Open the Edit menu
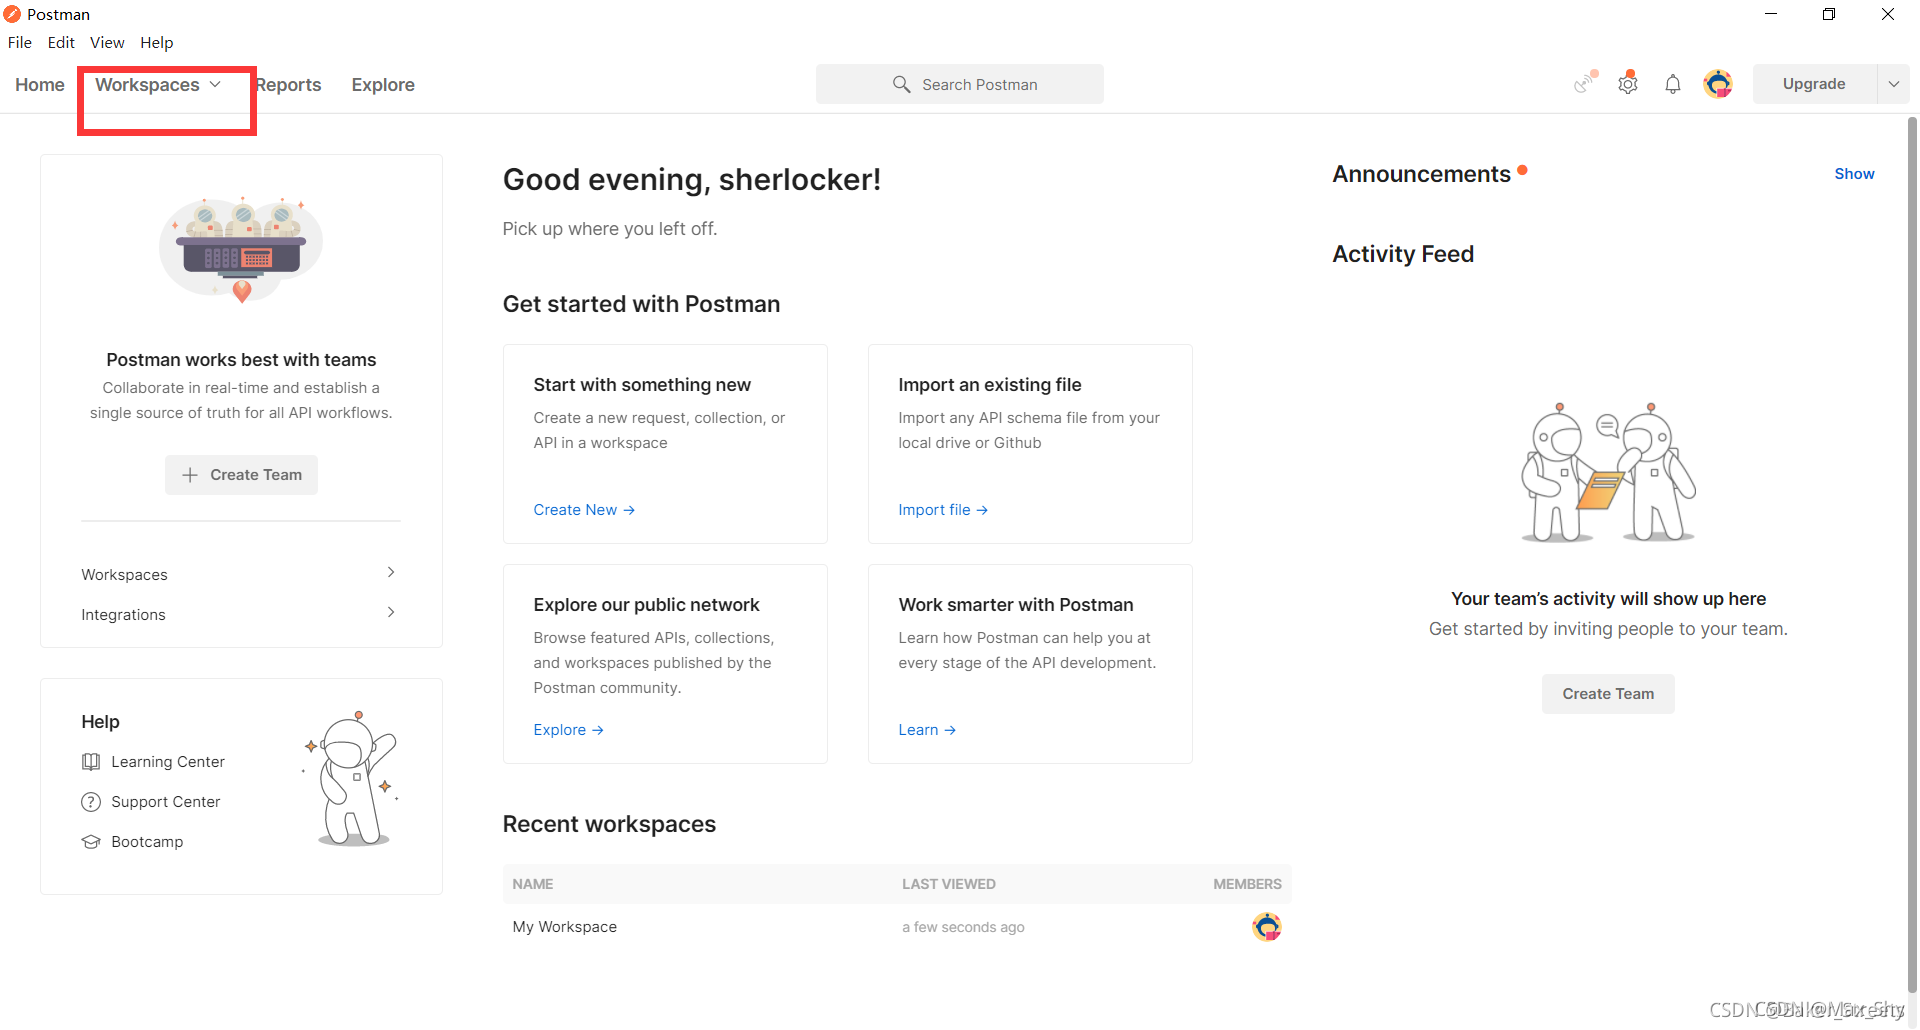Image resolution: width=1920 pixels, height=1030 pixels. (61, 42)
